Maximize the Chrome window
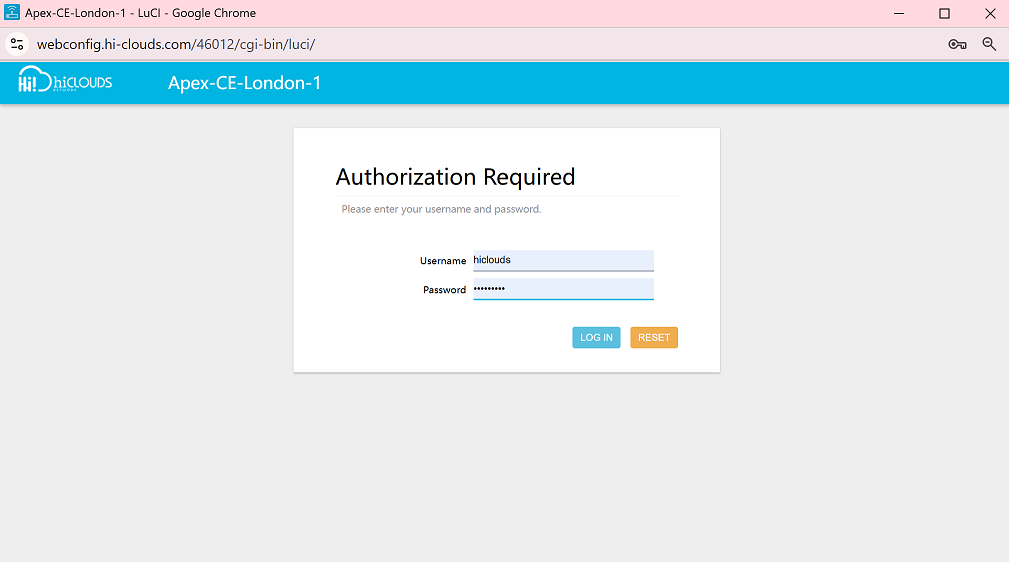 pyautogui.click(x=944, y=13)
